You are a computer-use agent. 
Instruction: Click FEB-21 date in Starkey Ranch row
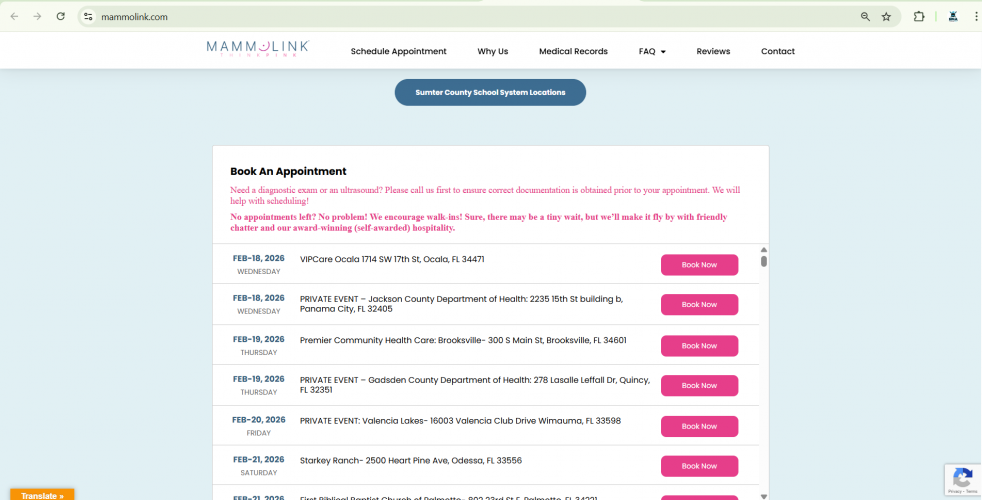[259, 459]
